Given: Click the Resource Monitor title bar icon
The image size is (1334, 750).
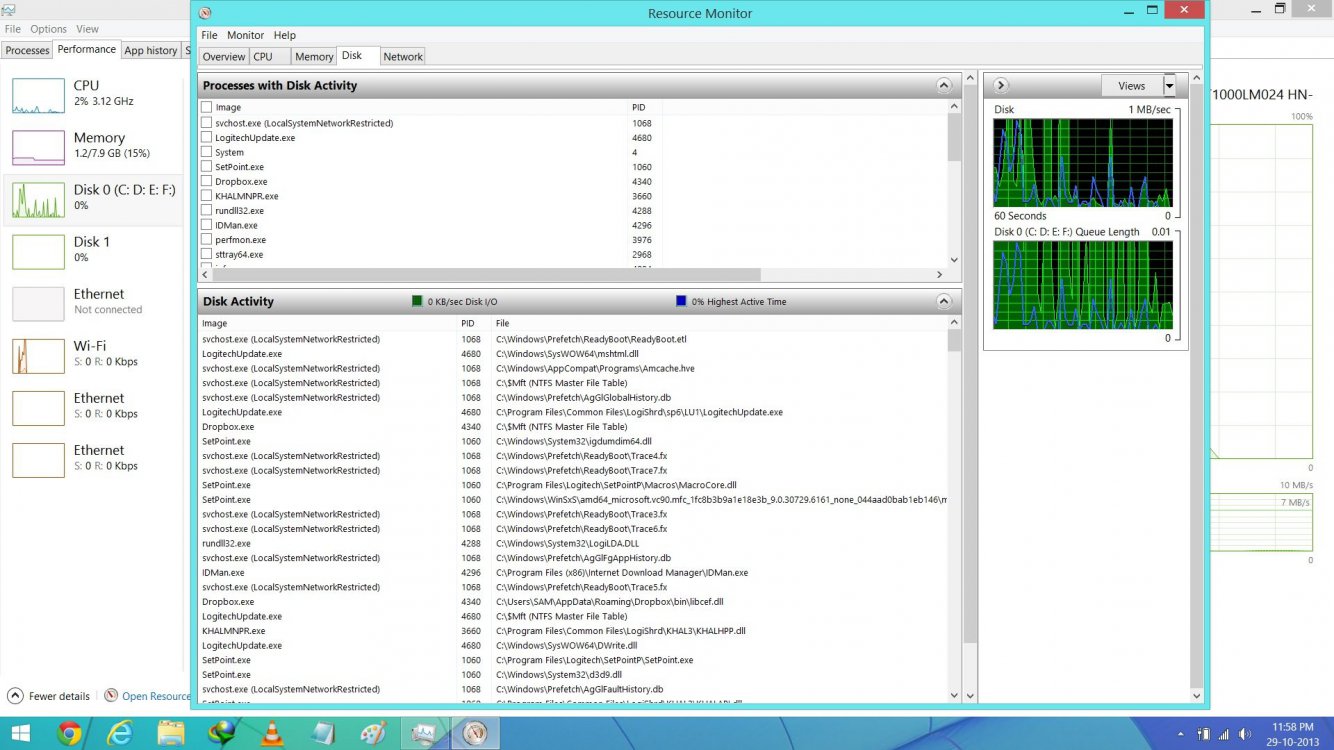Looking at the screenshot, I should click(x=205, y=13).
